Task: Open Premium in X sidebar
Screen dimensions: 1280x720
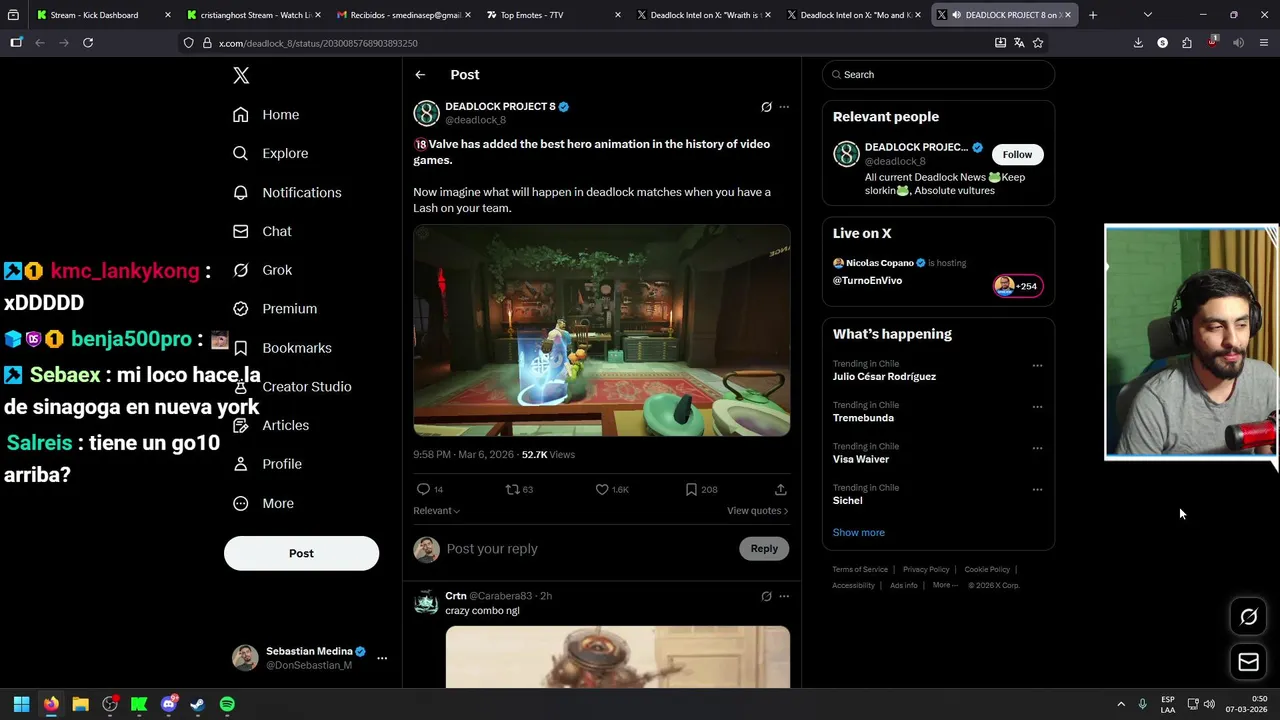Action: (x=275, y=309)
